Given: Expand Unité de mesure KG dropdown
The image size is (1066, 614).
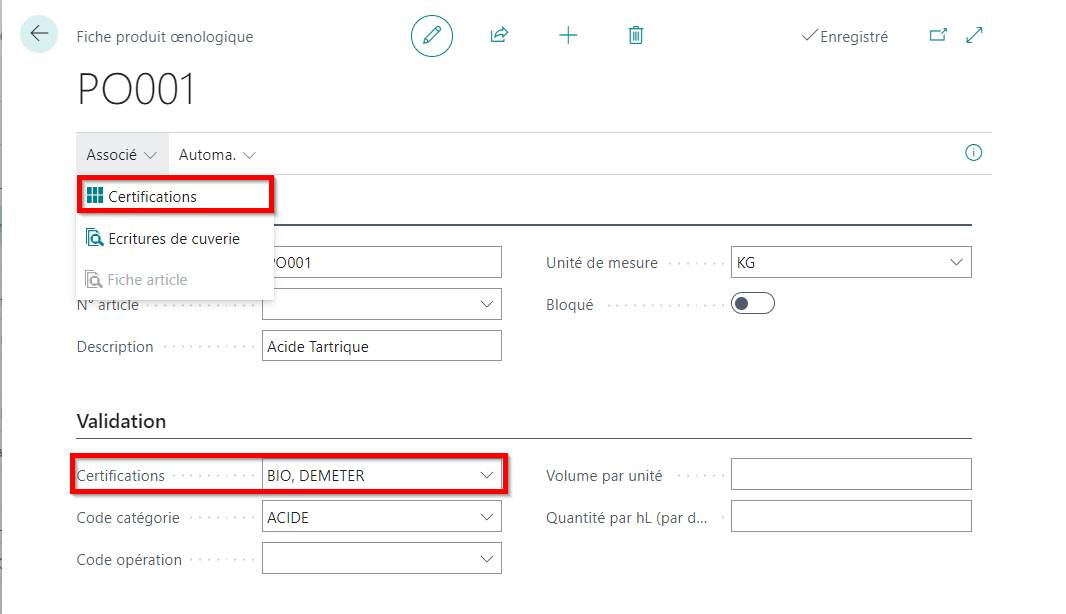Looking at the screenshot, I should pyautogui.click(x=956, y=262).
